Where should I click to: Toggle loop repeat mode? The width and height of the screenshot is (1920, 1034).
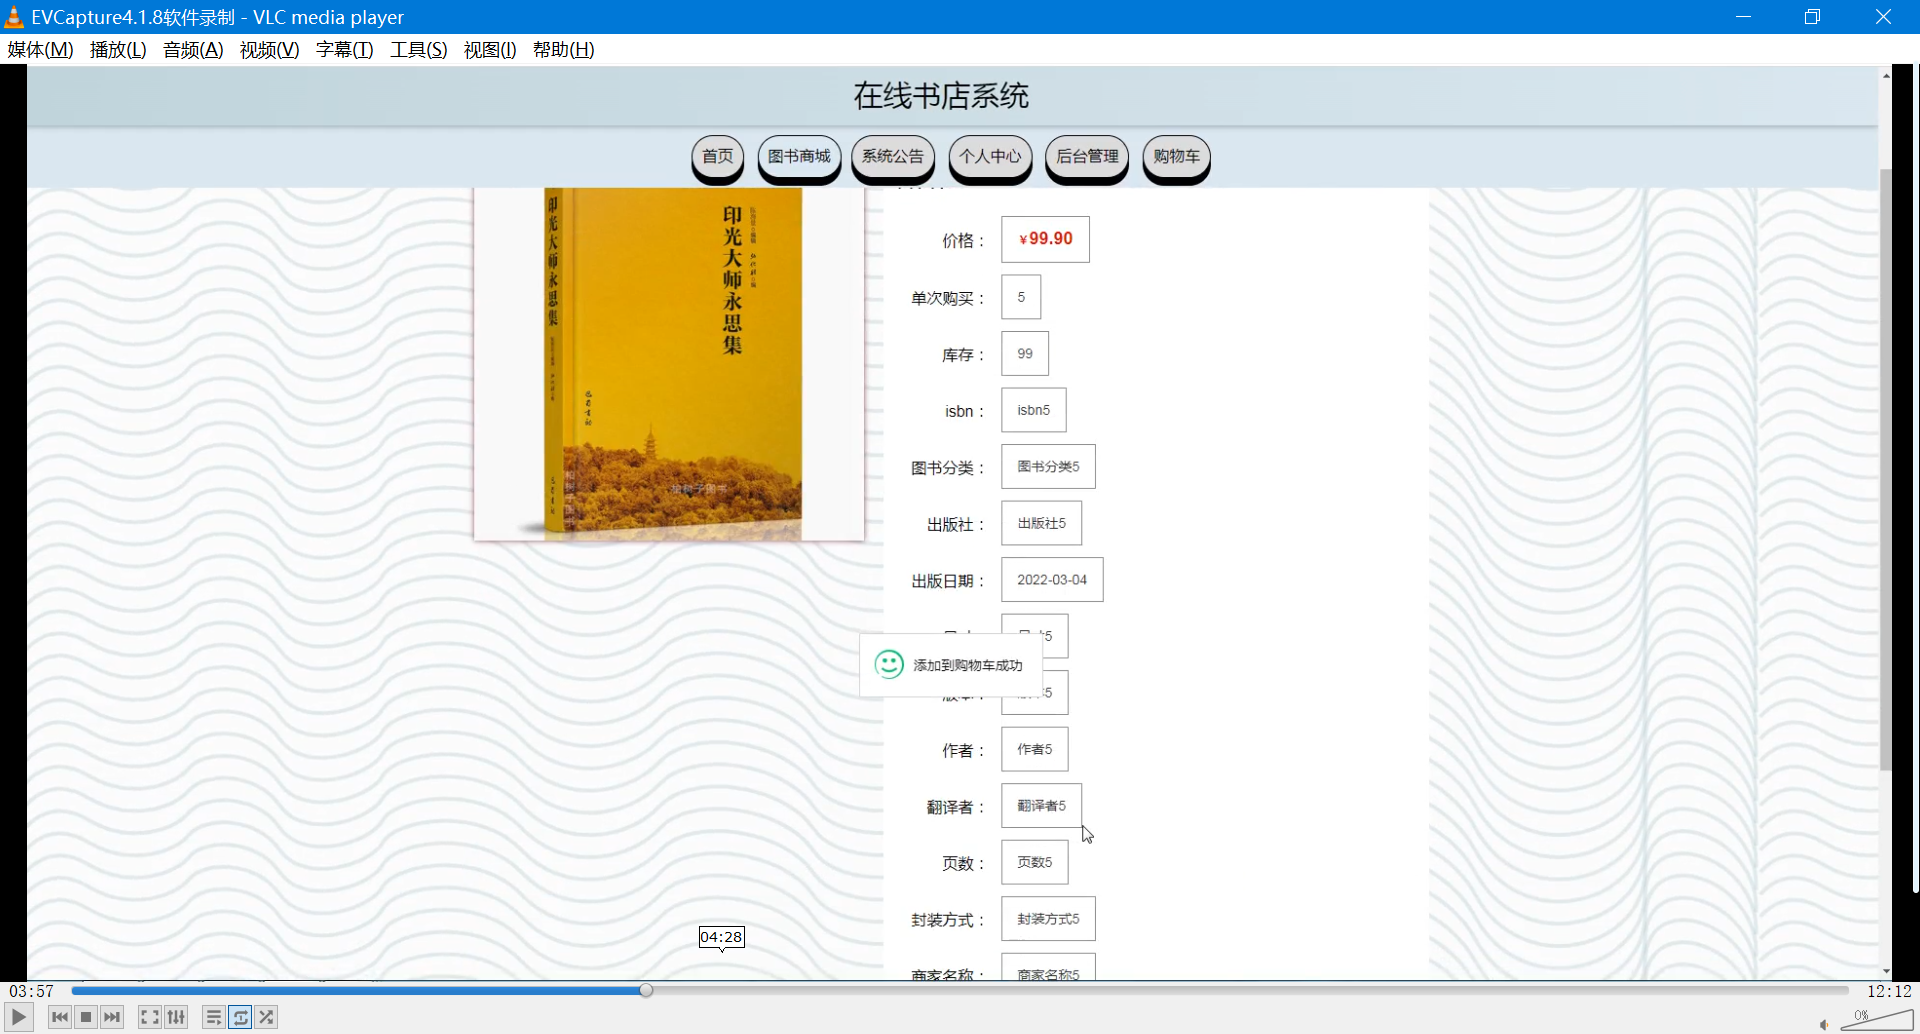coord(240,1017)
